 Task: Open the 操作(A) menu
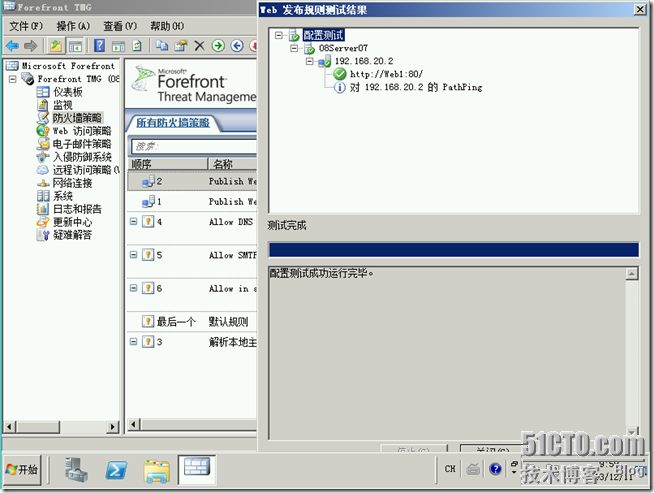pos(73,26)
